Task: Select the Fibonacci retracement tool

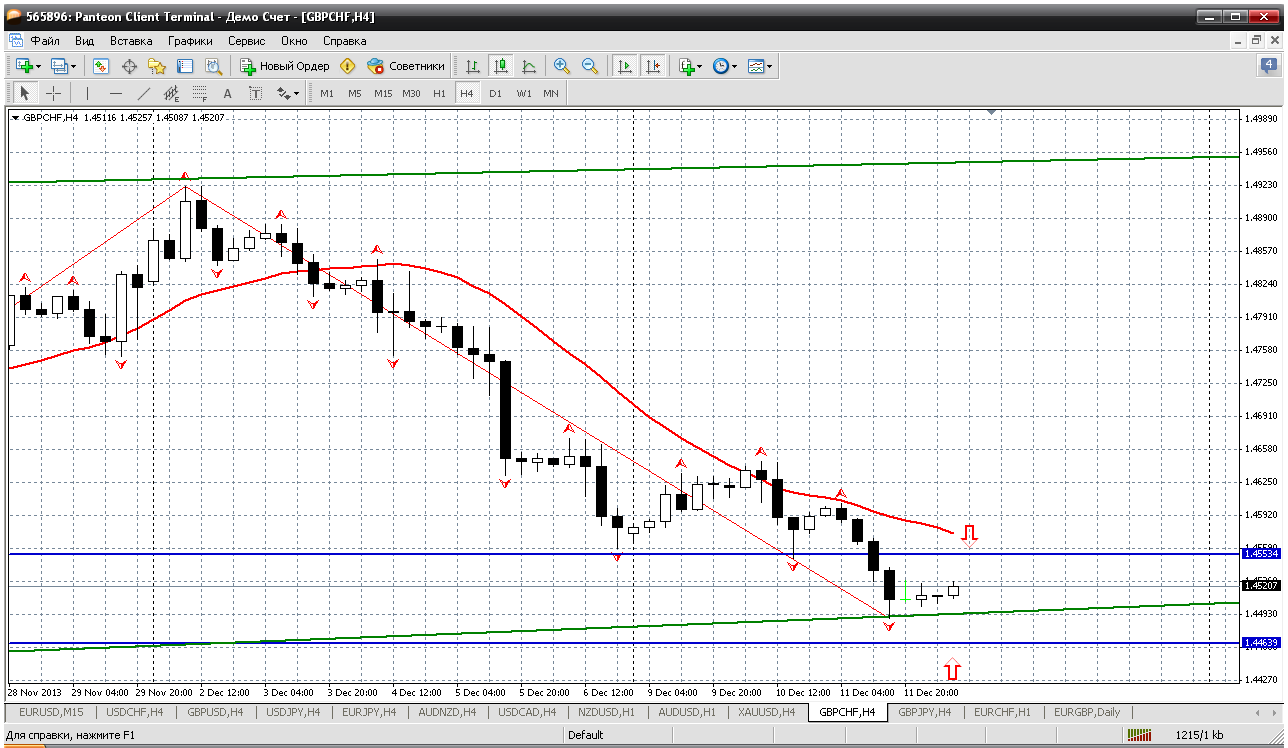Action: pyautogui.click(x=199, y=93)
